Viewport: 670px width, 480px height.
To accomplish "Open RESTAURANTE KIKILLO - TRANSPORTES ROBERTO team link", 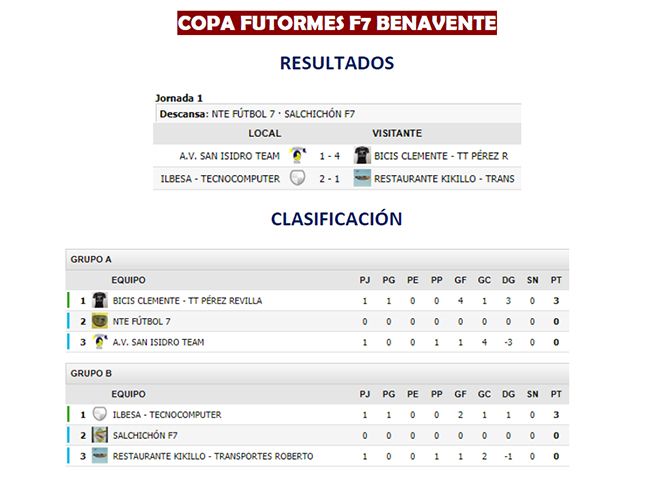I will [x=213, y=456].
